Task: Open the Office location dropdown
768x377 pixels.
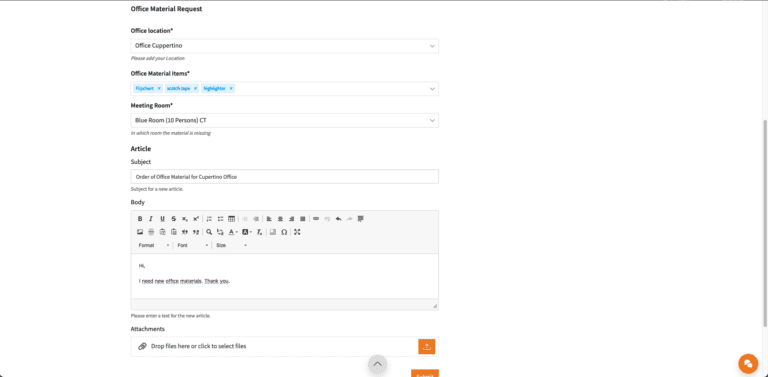Action: pos(285,46)
